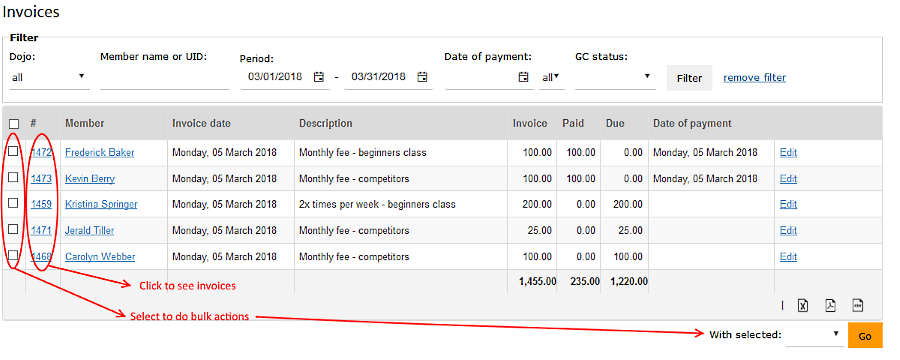Select '2x times per week - beginners class' description
This screenshot has height=360, width=900.
click(377, 204)
